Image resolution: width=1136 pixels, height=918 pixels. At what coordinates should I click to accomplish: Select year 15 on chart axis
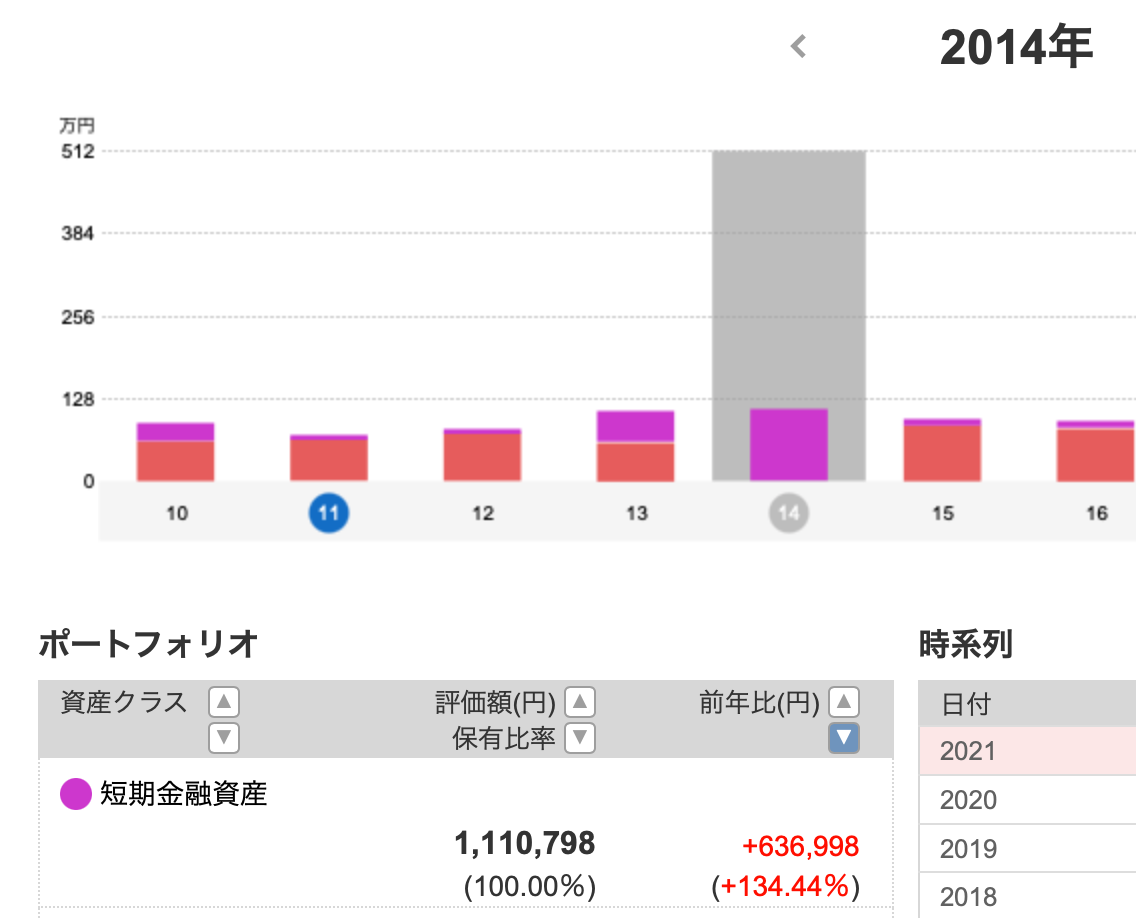(x=943, y=513)
